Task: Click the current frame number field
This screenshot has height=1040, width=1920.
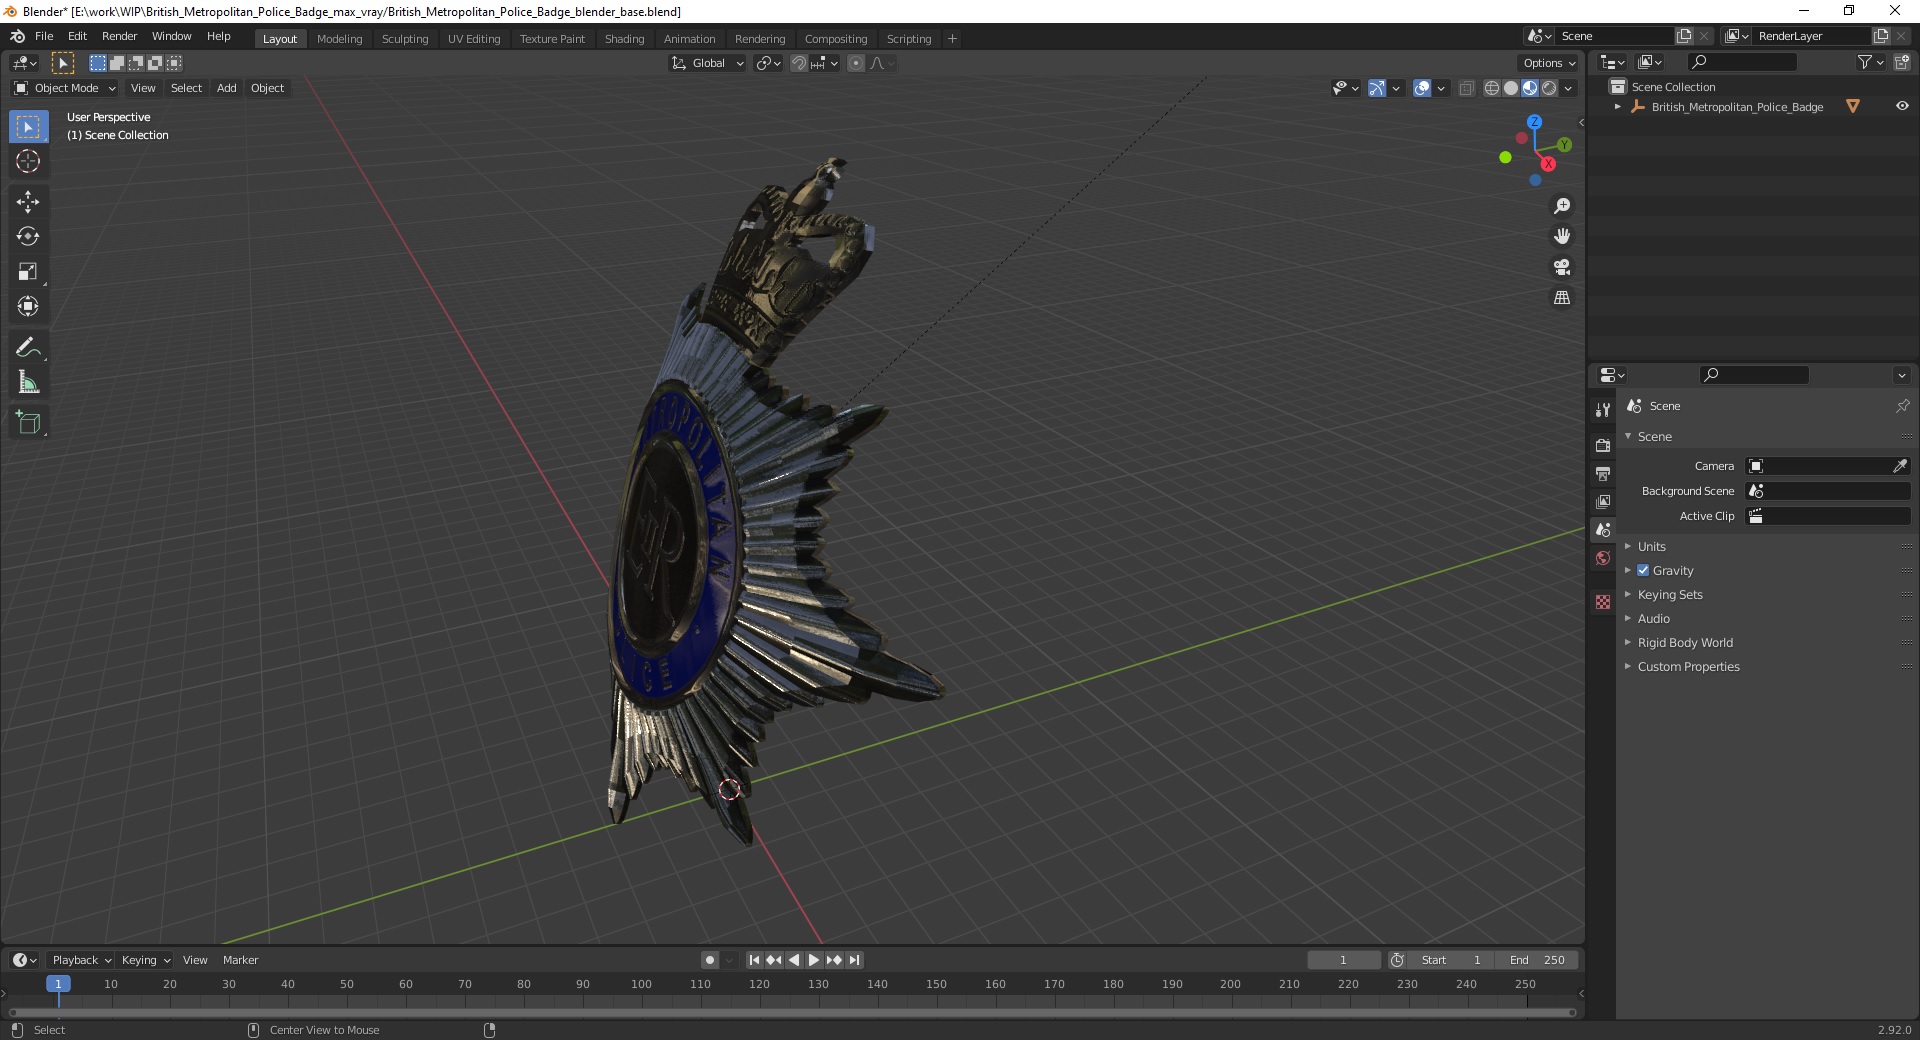Action: [1344, 960]
